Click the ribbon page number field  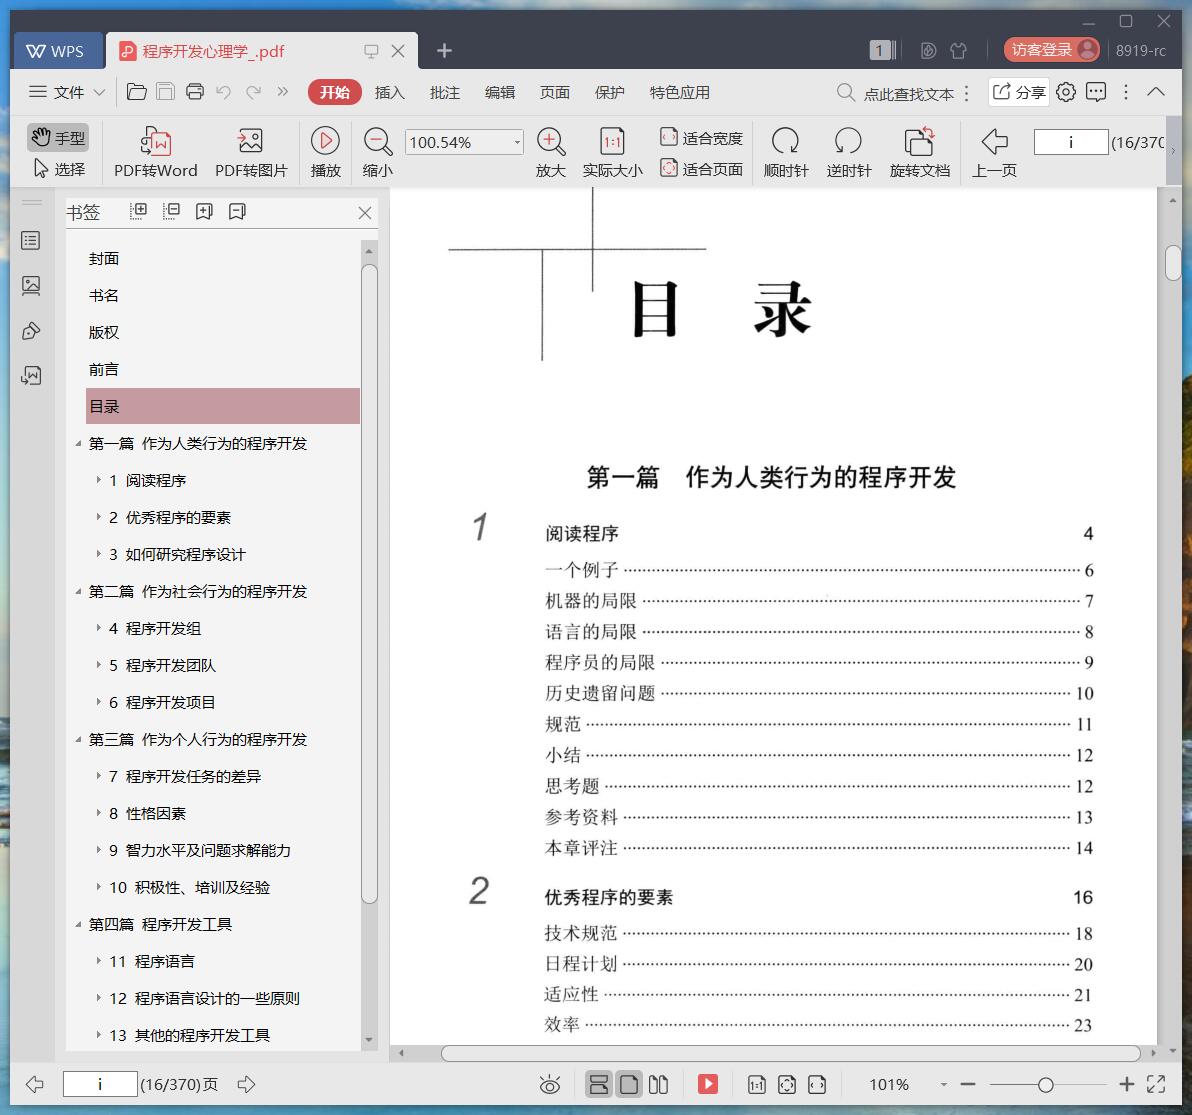pyautogui.click(x=1070, y=142)
